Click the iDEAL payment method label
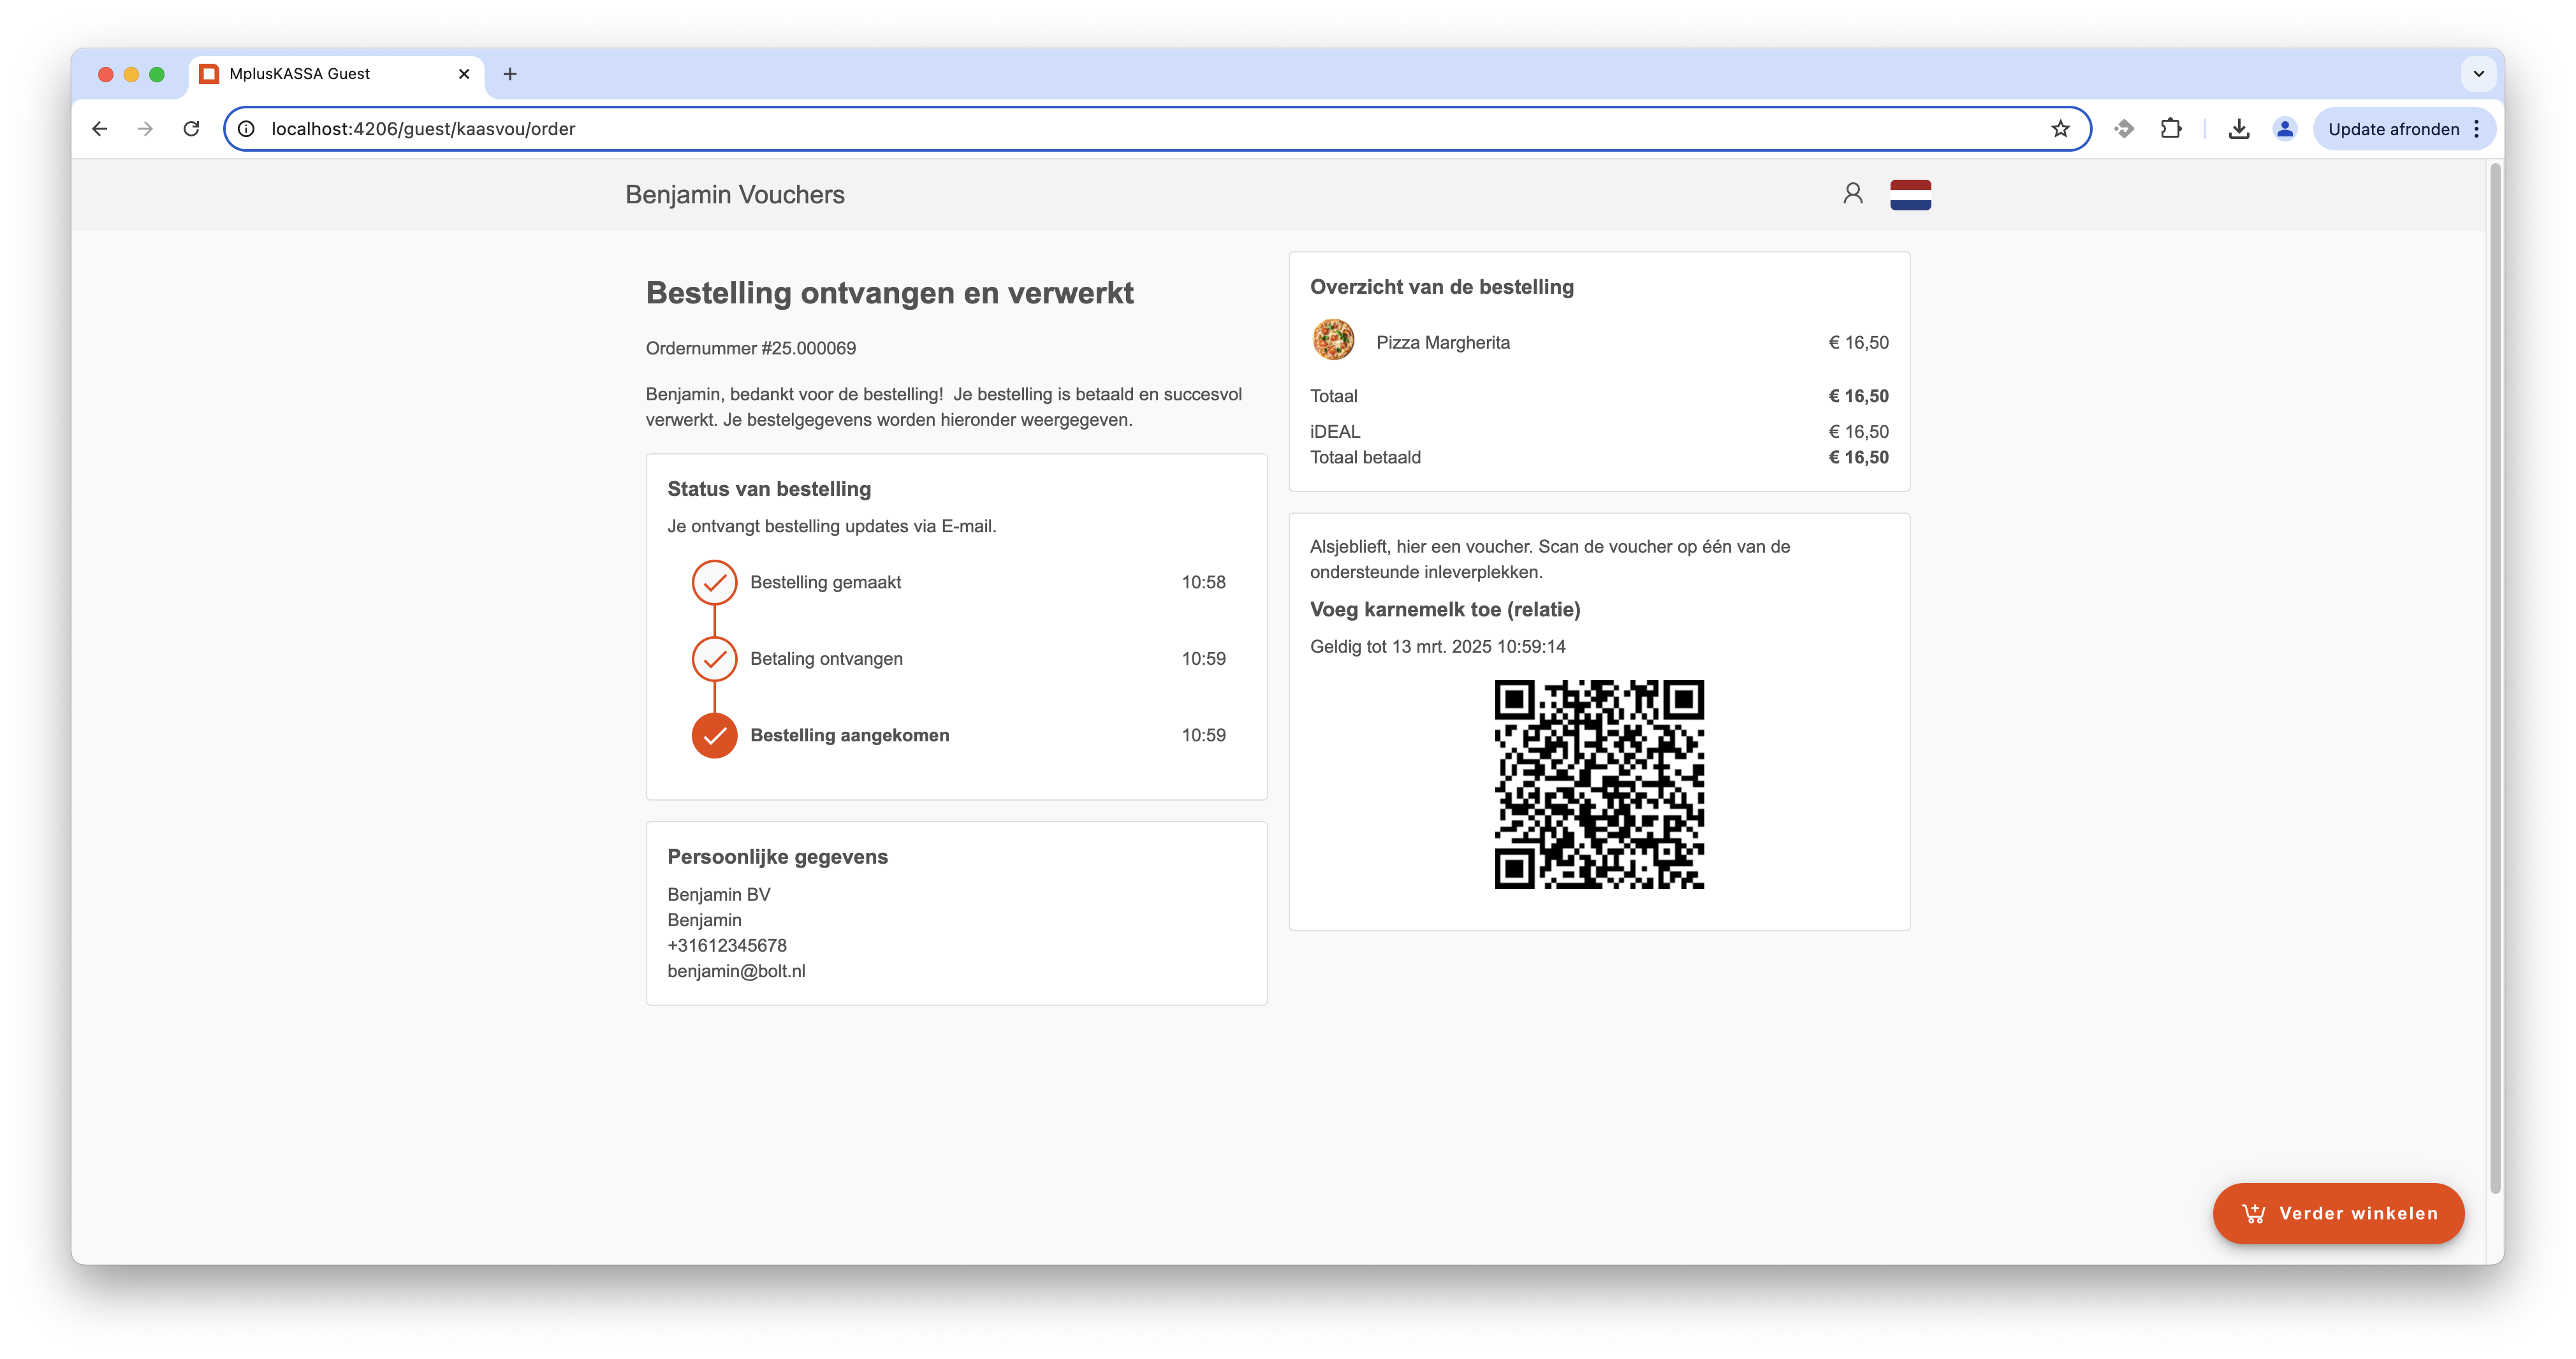 tap(1335, 432)
